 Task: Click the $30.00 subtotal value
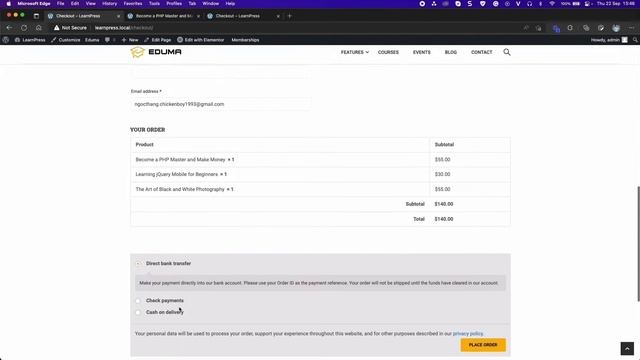pos(442,174)
